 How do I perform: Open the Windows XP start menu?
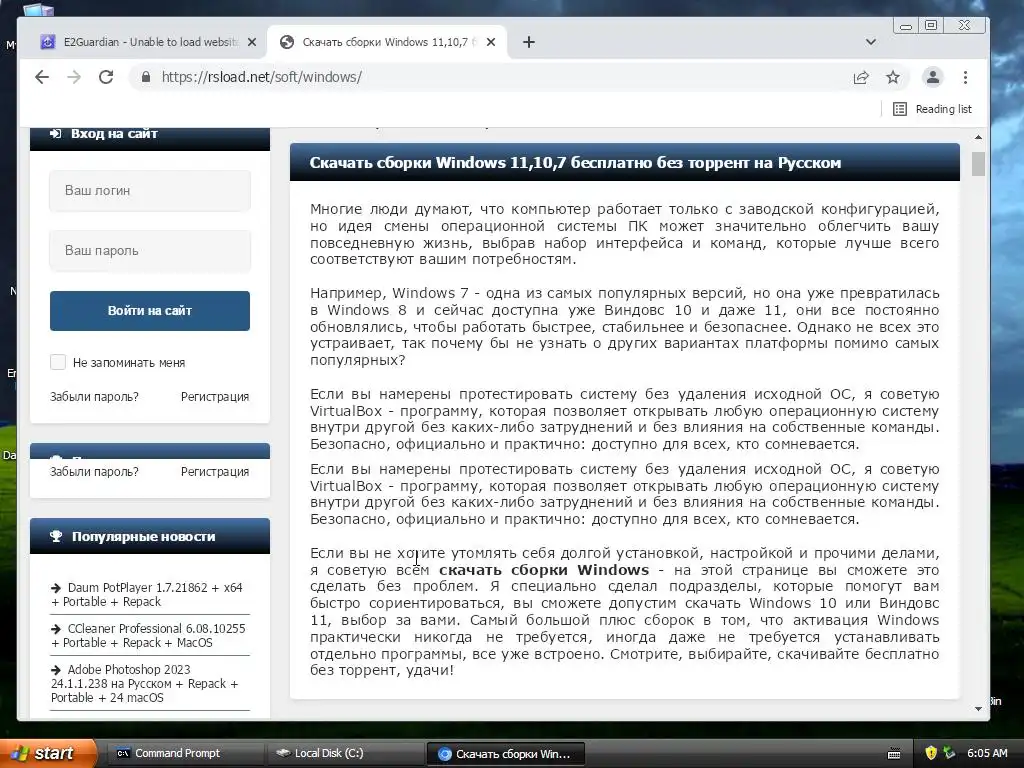click(x=47, y=753)
